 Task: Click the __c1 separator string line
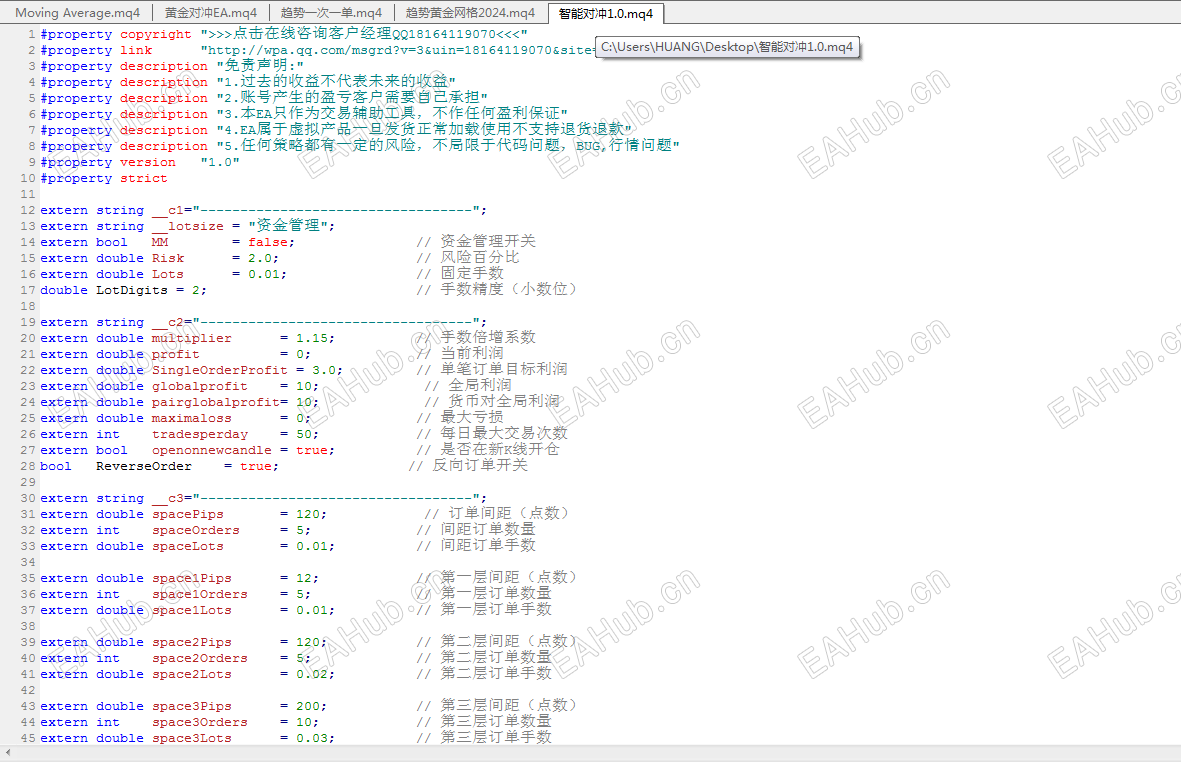point(264,210)
